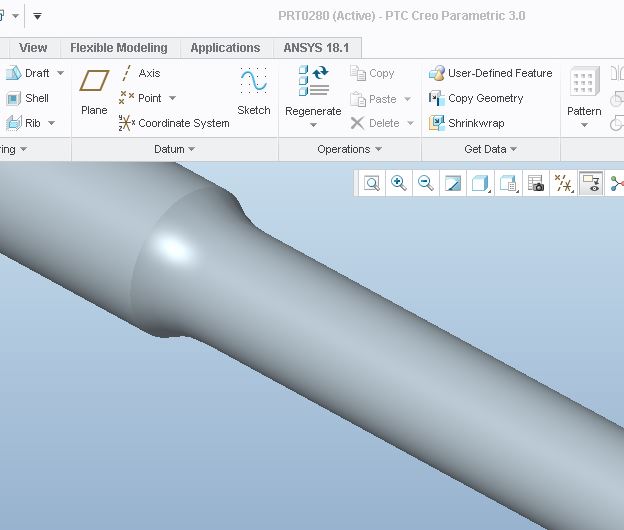
Task: Open the View ribbon tab
Action: pyautogui.click(x=33, y=48)
